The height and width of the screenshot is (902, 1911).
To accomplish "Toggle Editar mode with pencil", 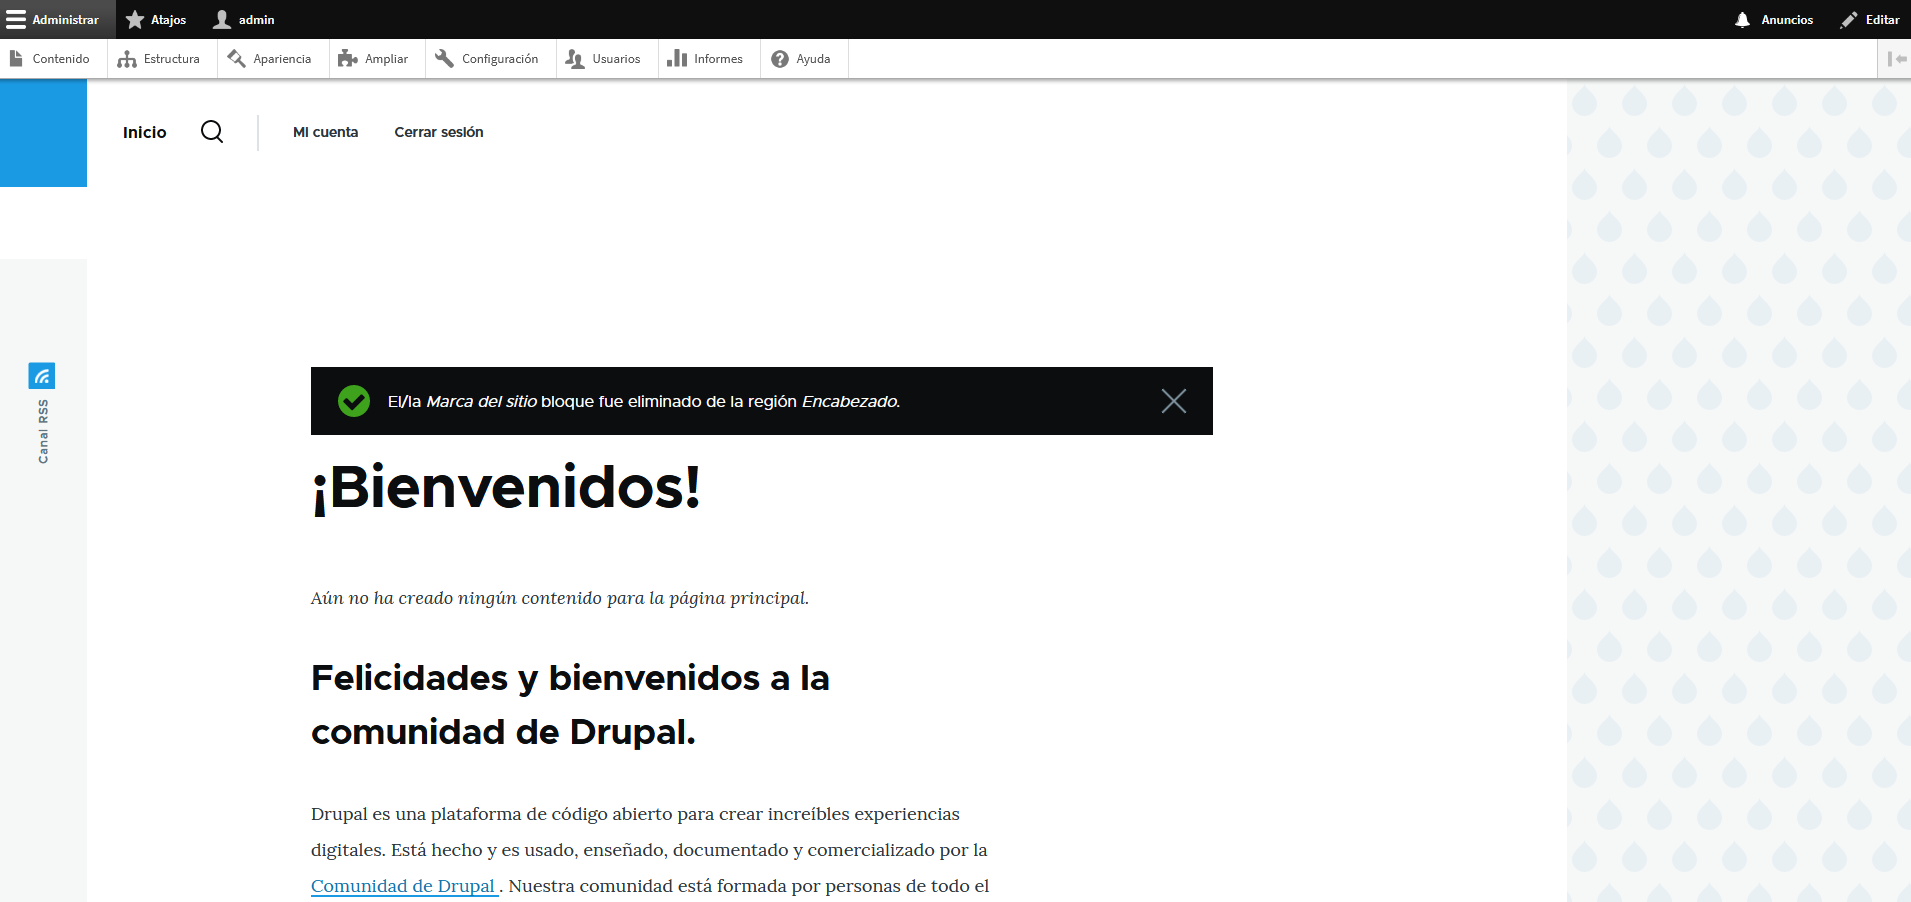I will point(1870,20).
